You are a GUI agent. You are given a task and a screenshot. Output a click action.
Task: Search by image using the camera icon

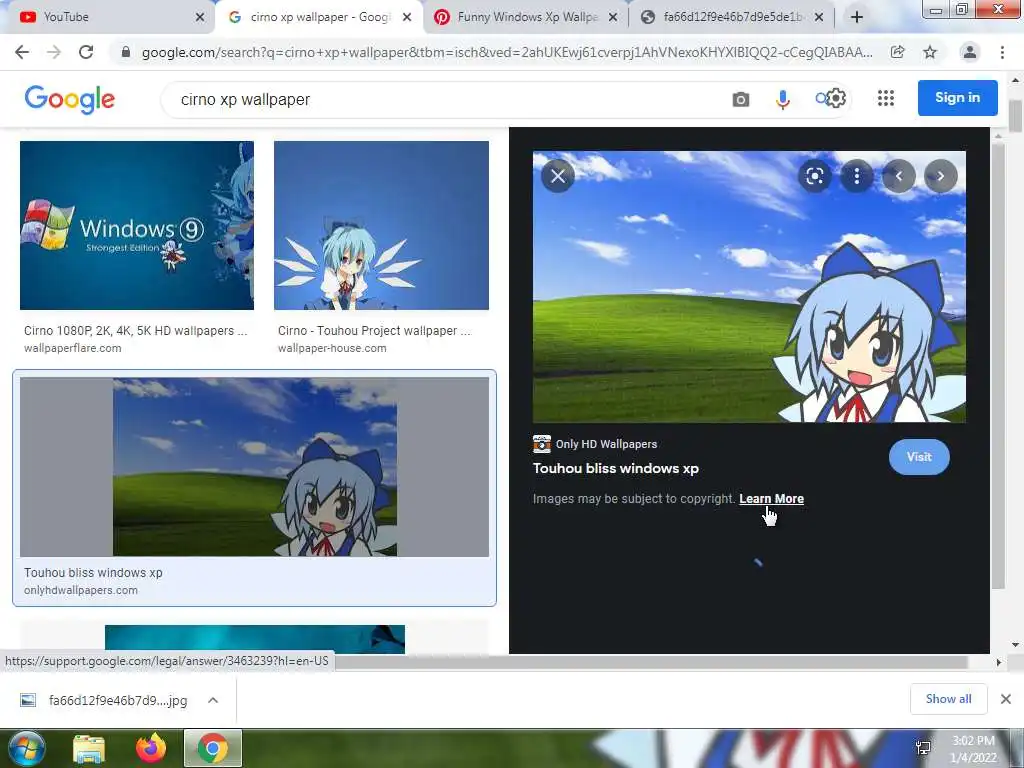pos(741,99)
